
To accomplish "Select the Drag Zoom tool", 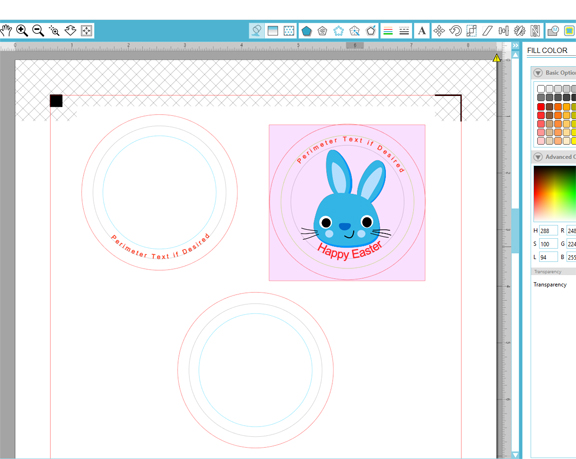I will (70, 30).
